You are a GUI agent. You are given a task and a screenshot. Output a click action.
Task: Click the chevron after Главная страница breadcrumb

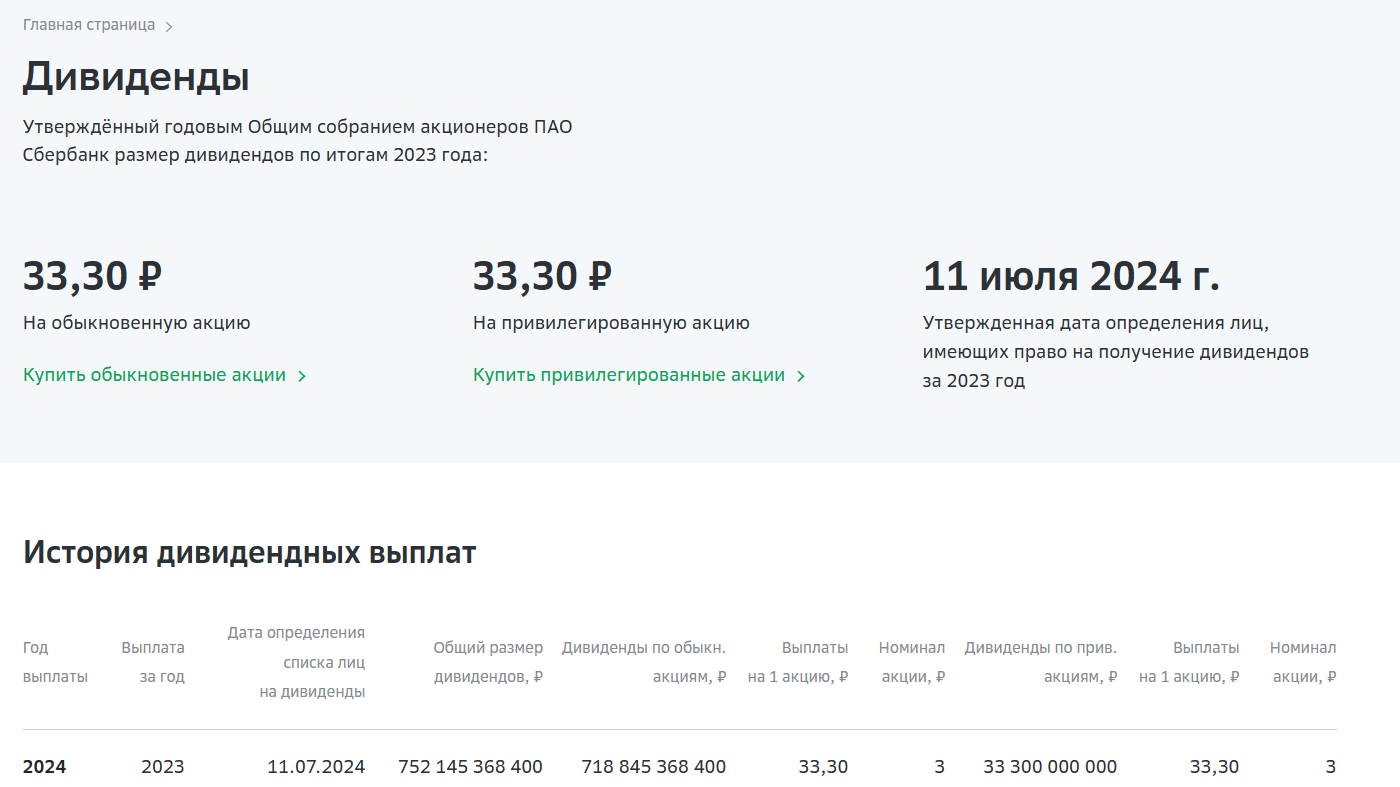click(169, 27)
